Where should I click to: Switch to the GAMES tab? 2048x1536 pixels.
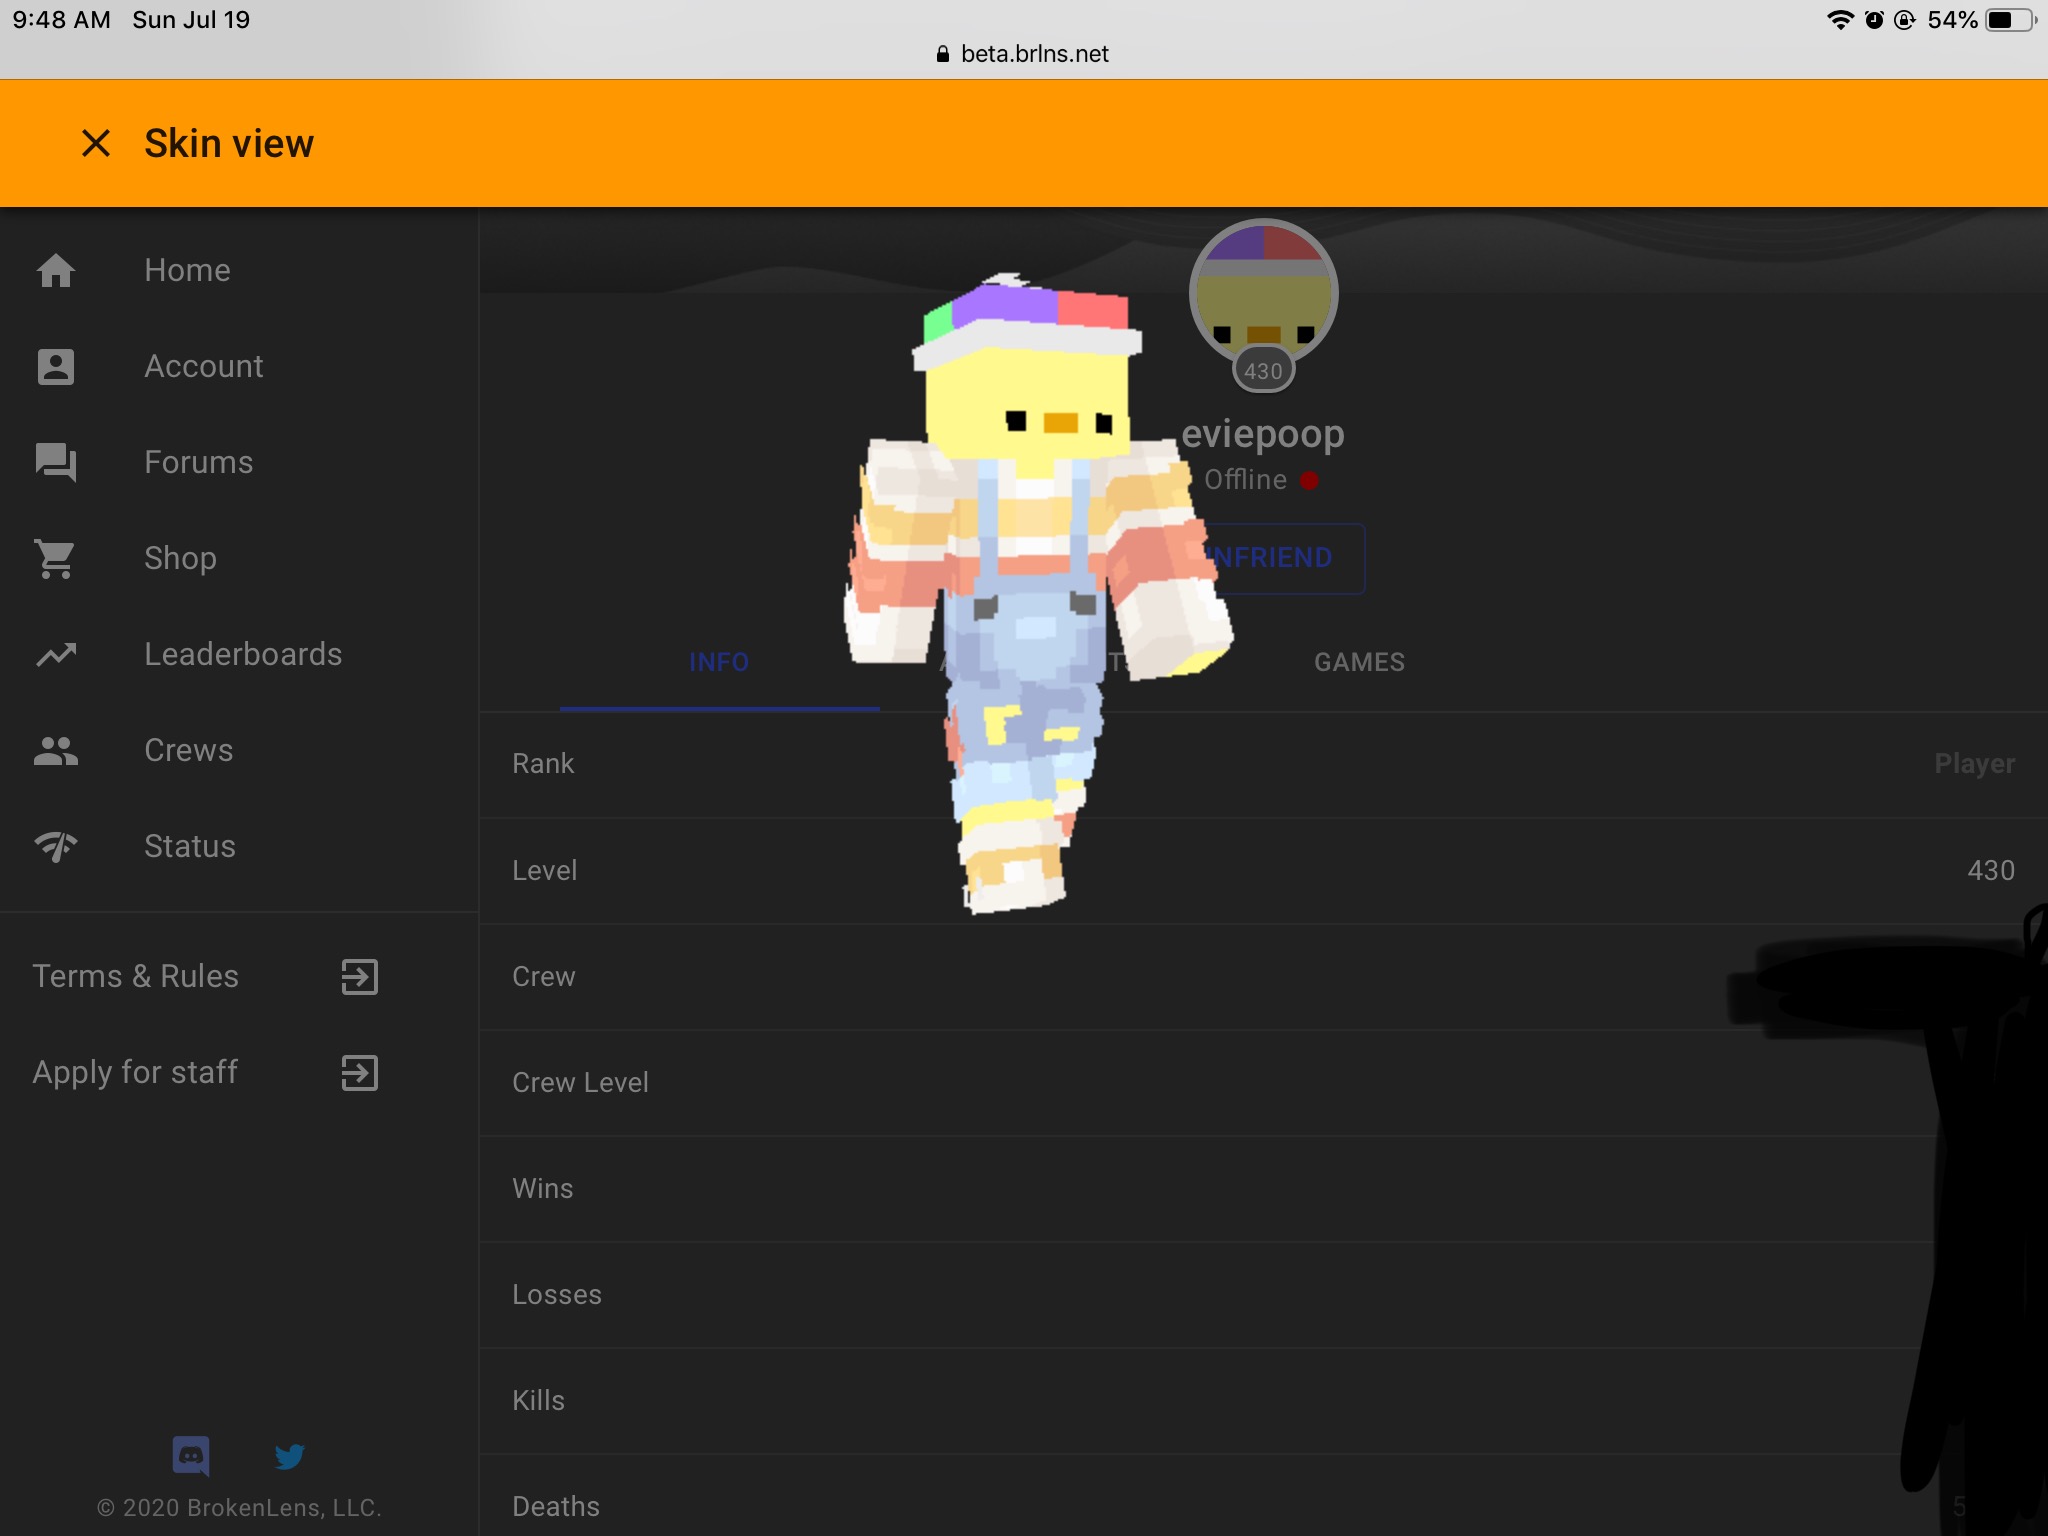pos(1359,662)
